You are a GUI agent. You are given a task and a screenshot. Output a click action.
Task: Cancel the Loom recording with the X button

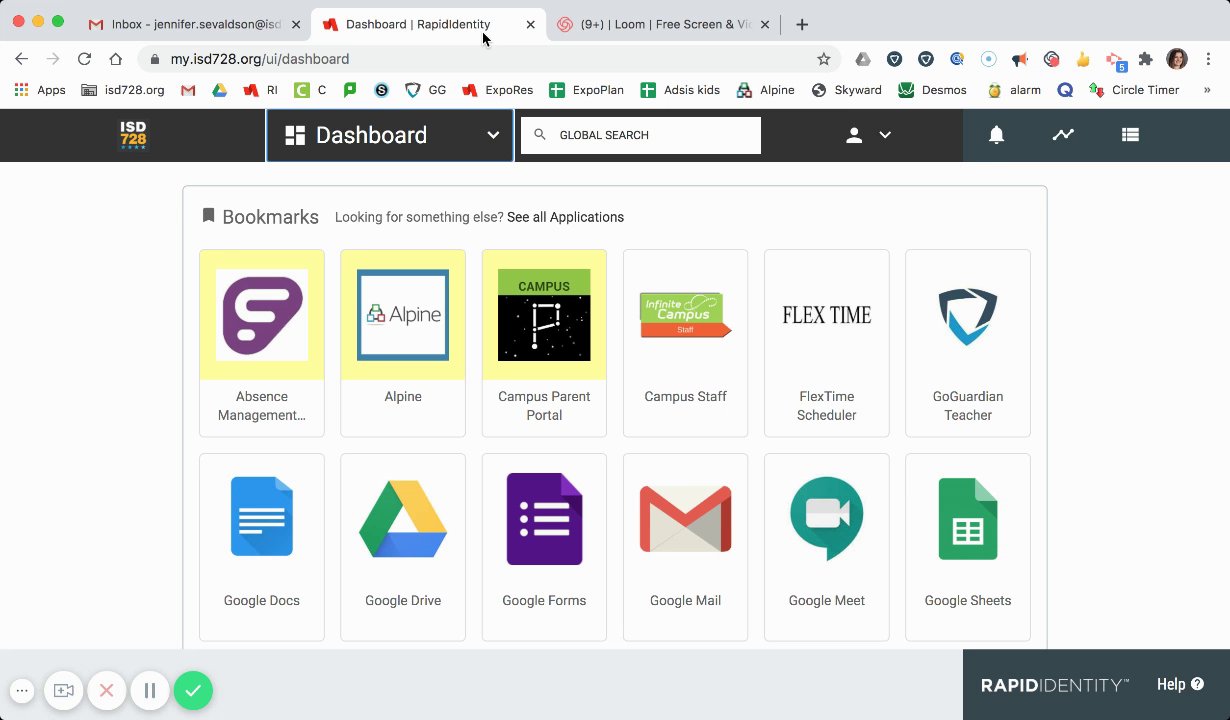106,690
